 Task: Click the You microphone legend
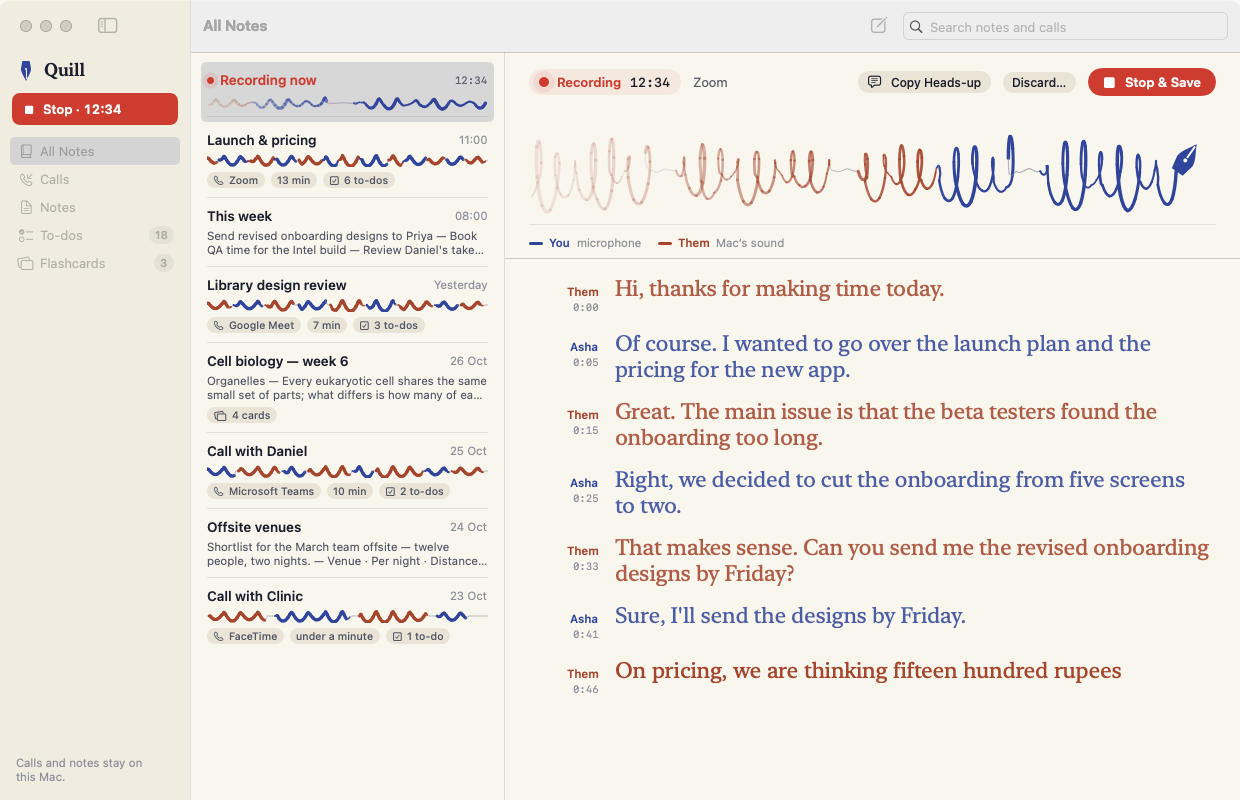coord(586,243)
